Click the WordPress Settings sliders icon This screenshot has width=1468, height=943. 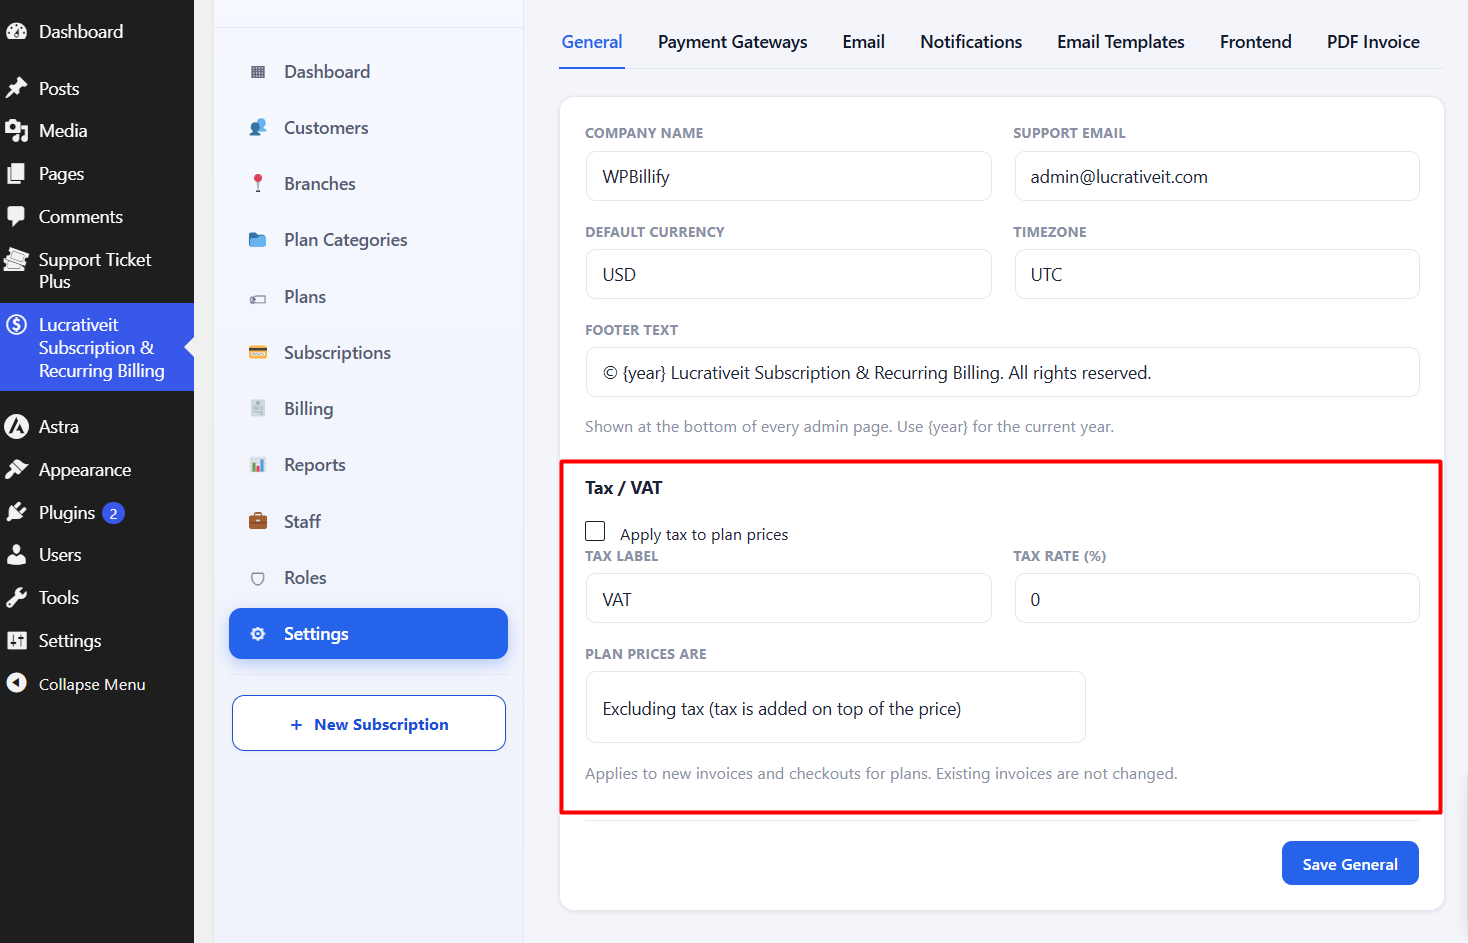tap(17, 641)
